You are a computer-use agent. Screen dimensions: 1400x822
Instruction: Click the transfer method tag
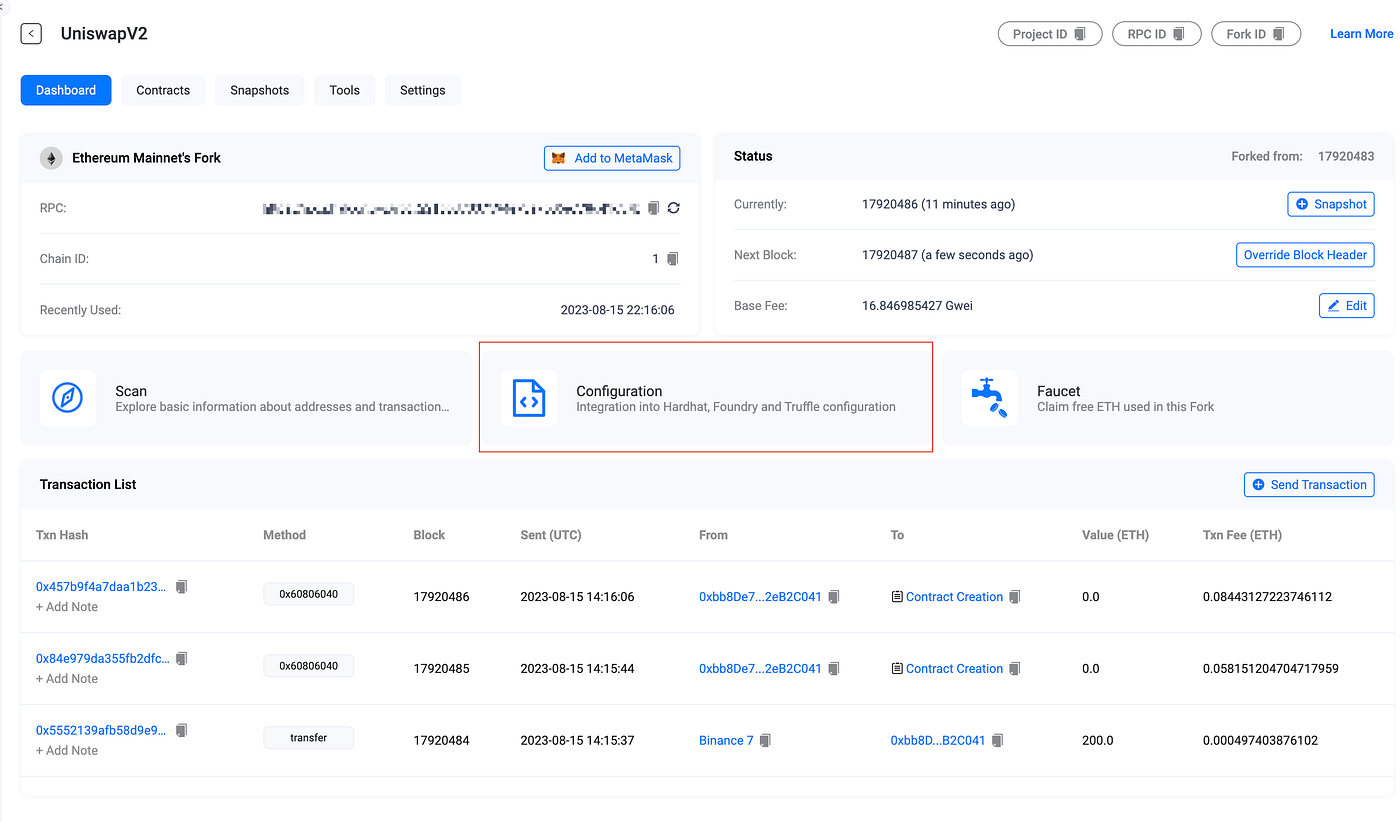click(x=309, y=738)
